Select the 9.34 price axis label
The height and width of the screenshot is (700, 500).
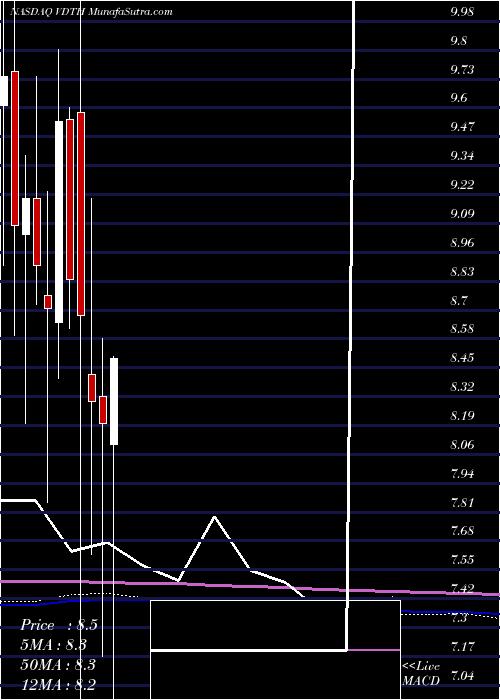click(462, 156)
